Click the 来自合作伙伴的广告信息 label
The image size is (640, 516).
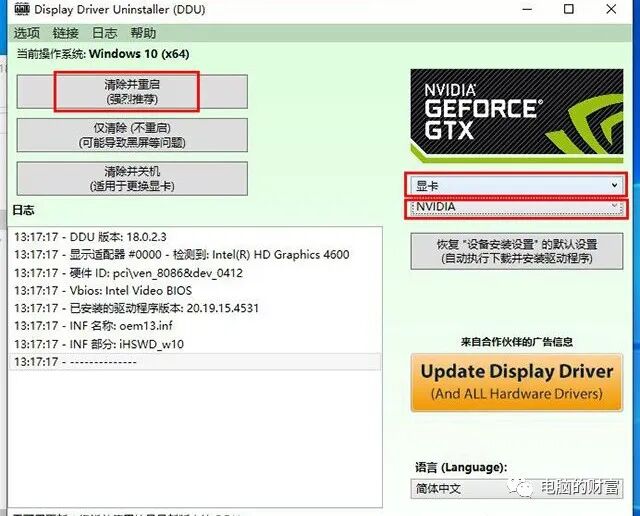(x=517, y=342)
